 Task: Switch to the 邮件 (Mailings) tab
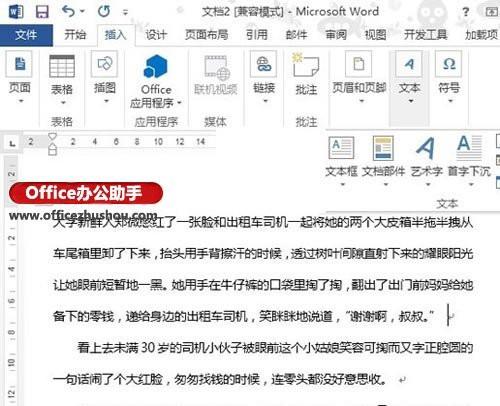pos(296,35)
